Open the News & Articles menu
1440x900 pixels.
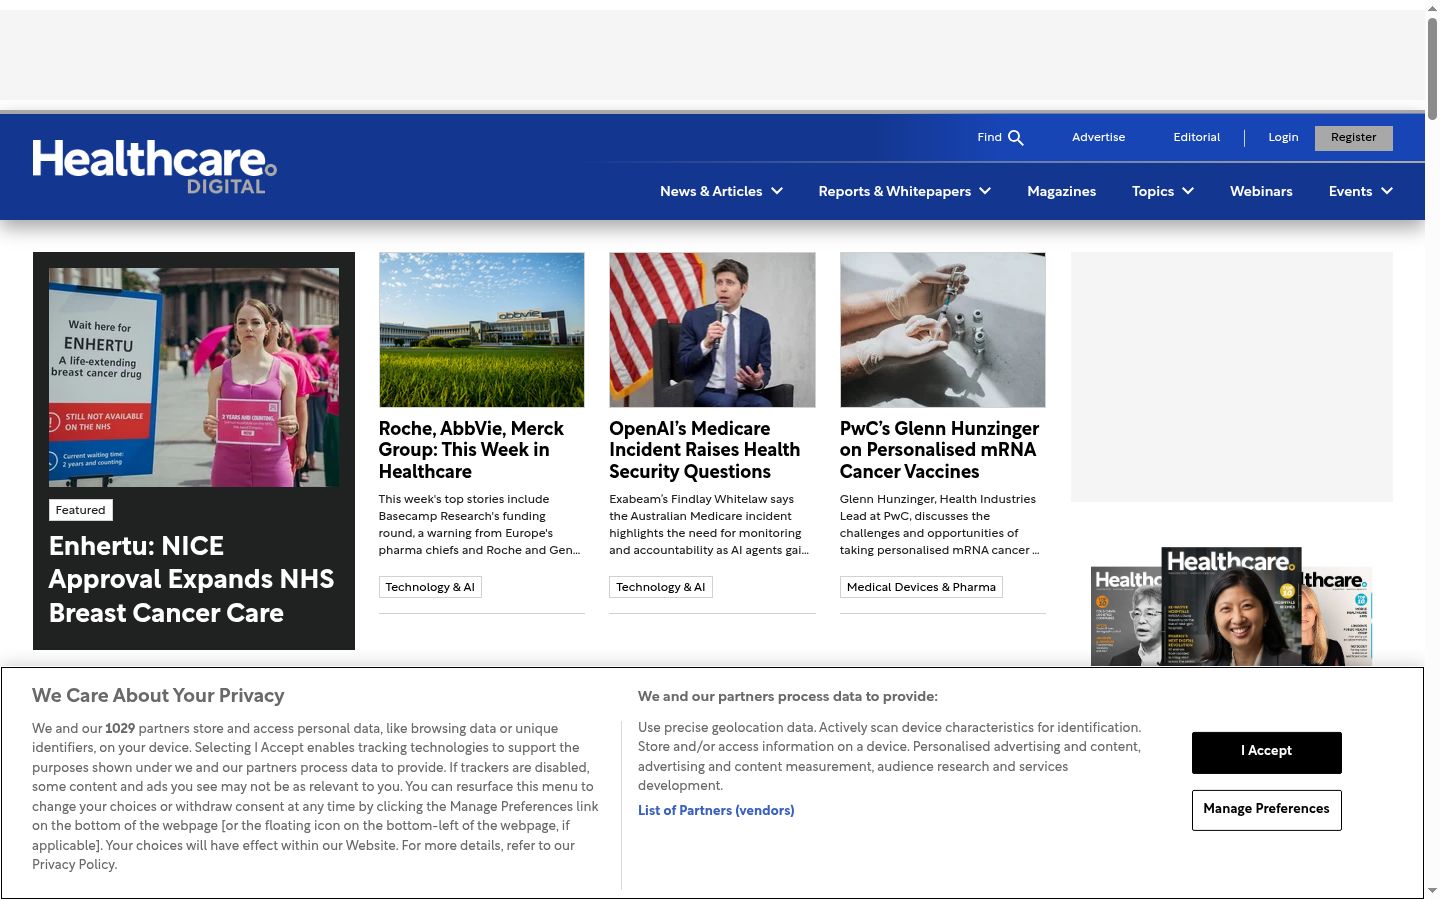[711, 191]
